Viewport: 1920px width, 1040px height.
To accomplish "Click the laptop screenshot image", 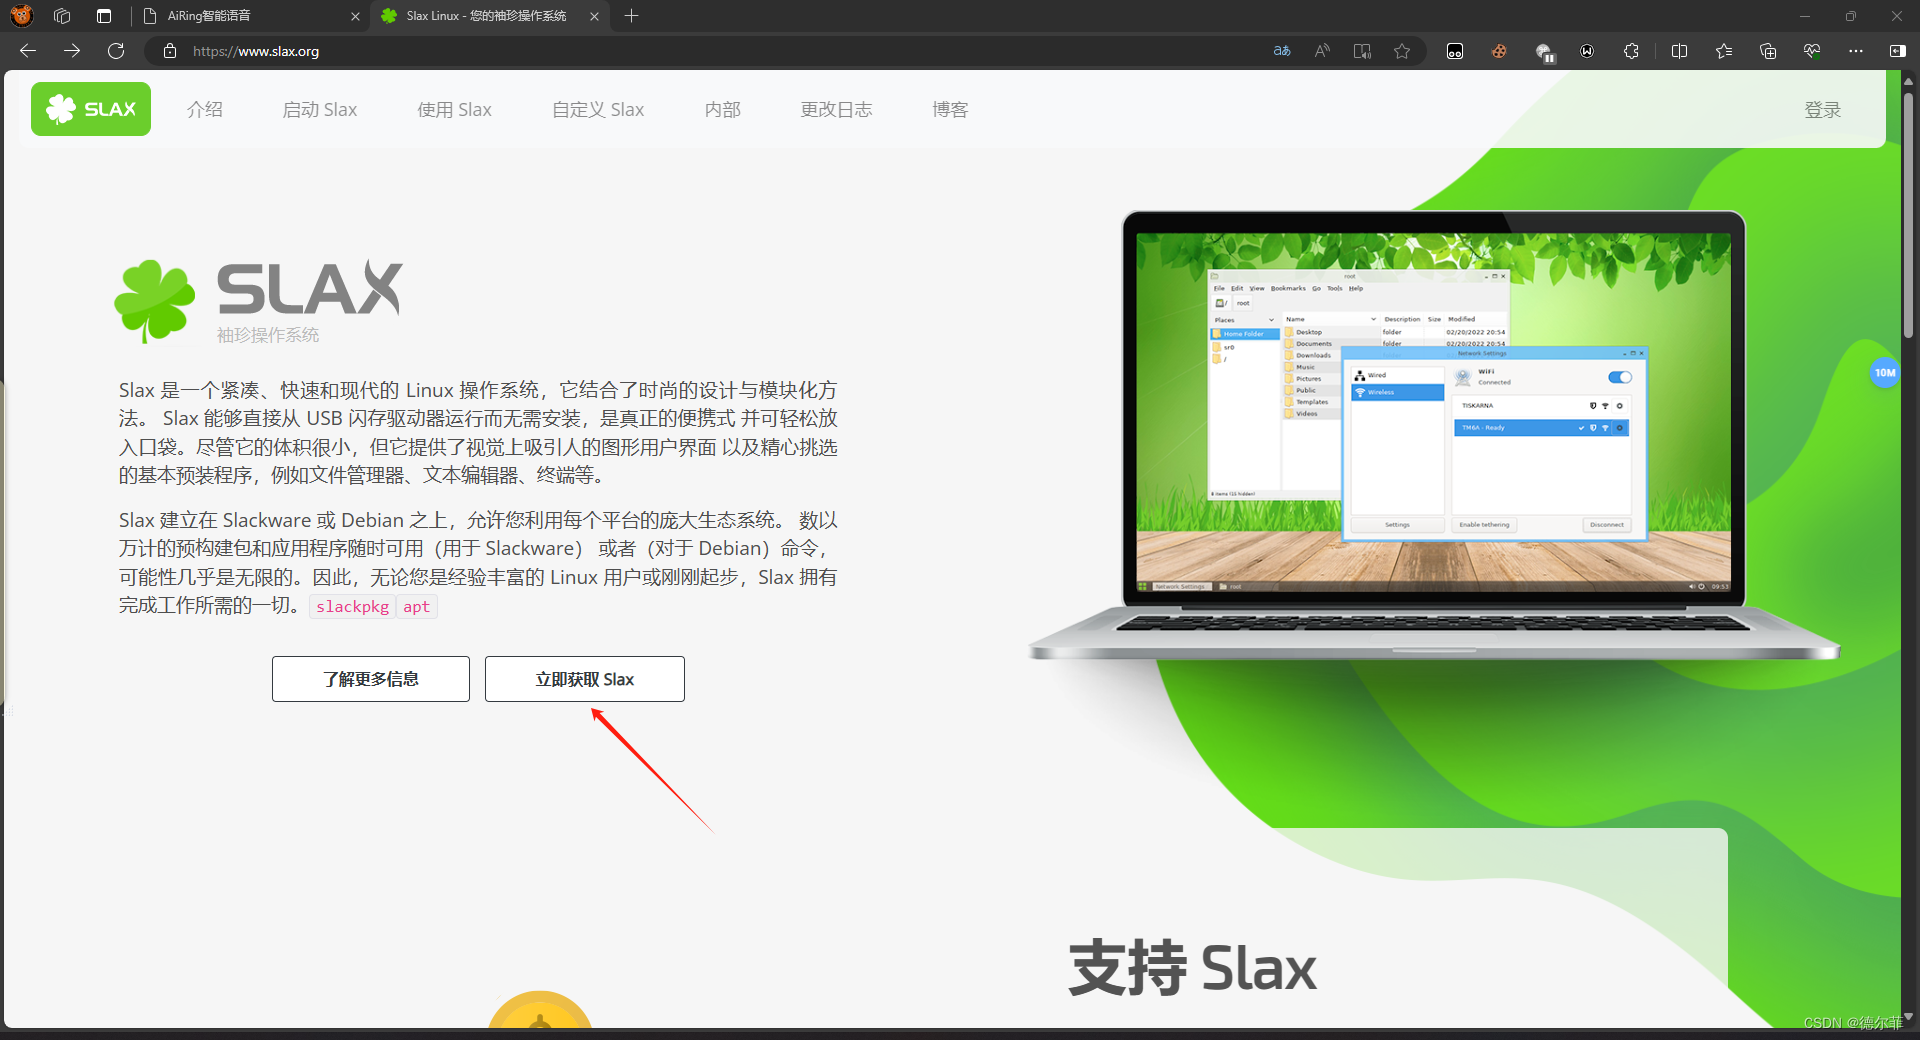I will pyautogui.click(x=1434, y=436).
